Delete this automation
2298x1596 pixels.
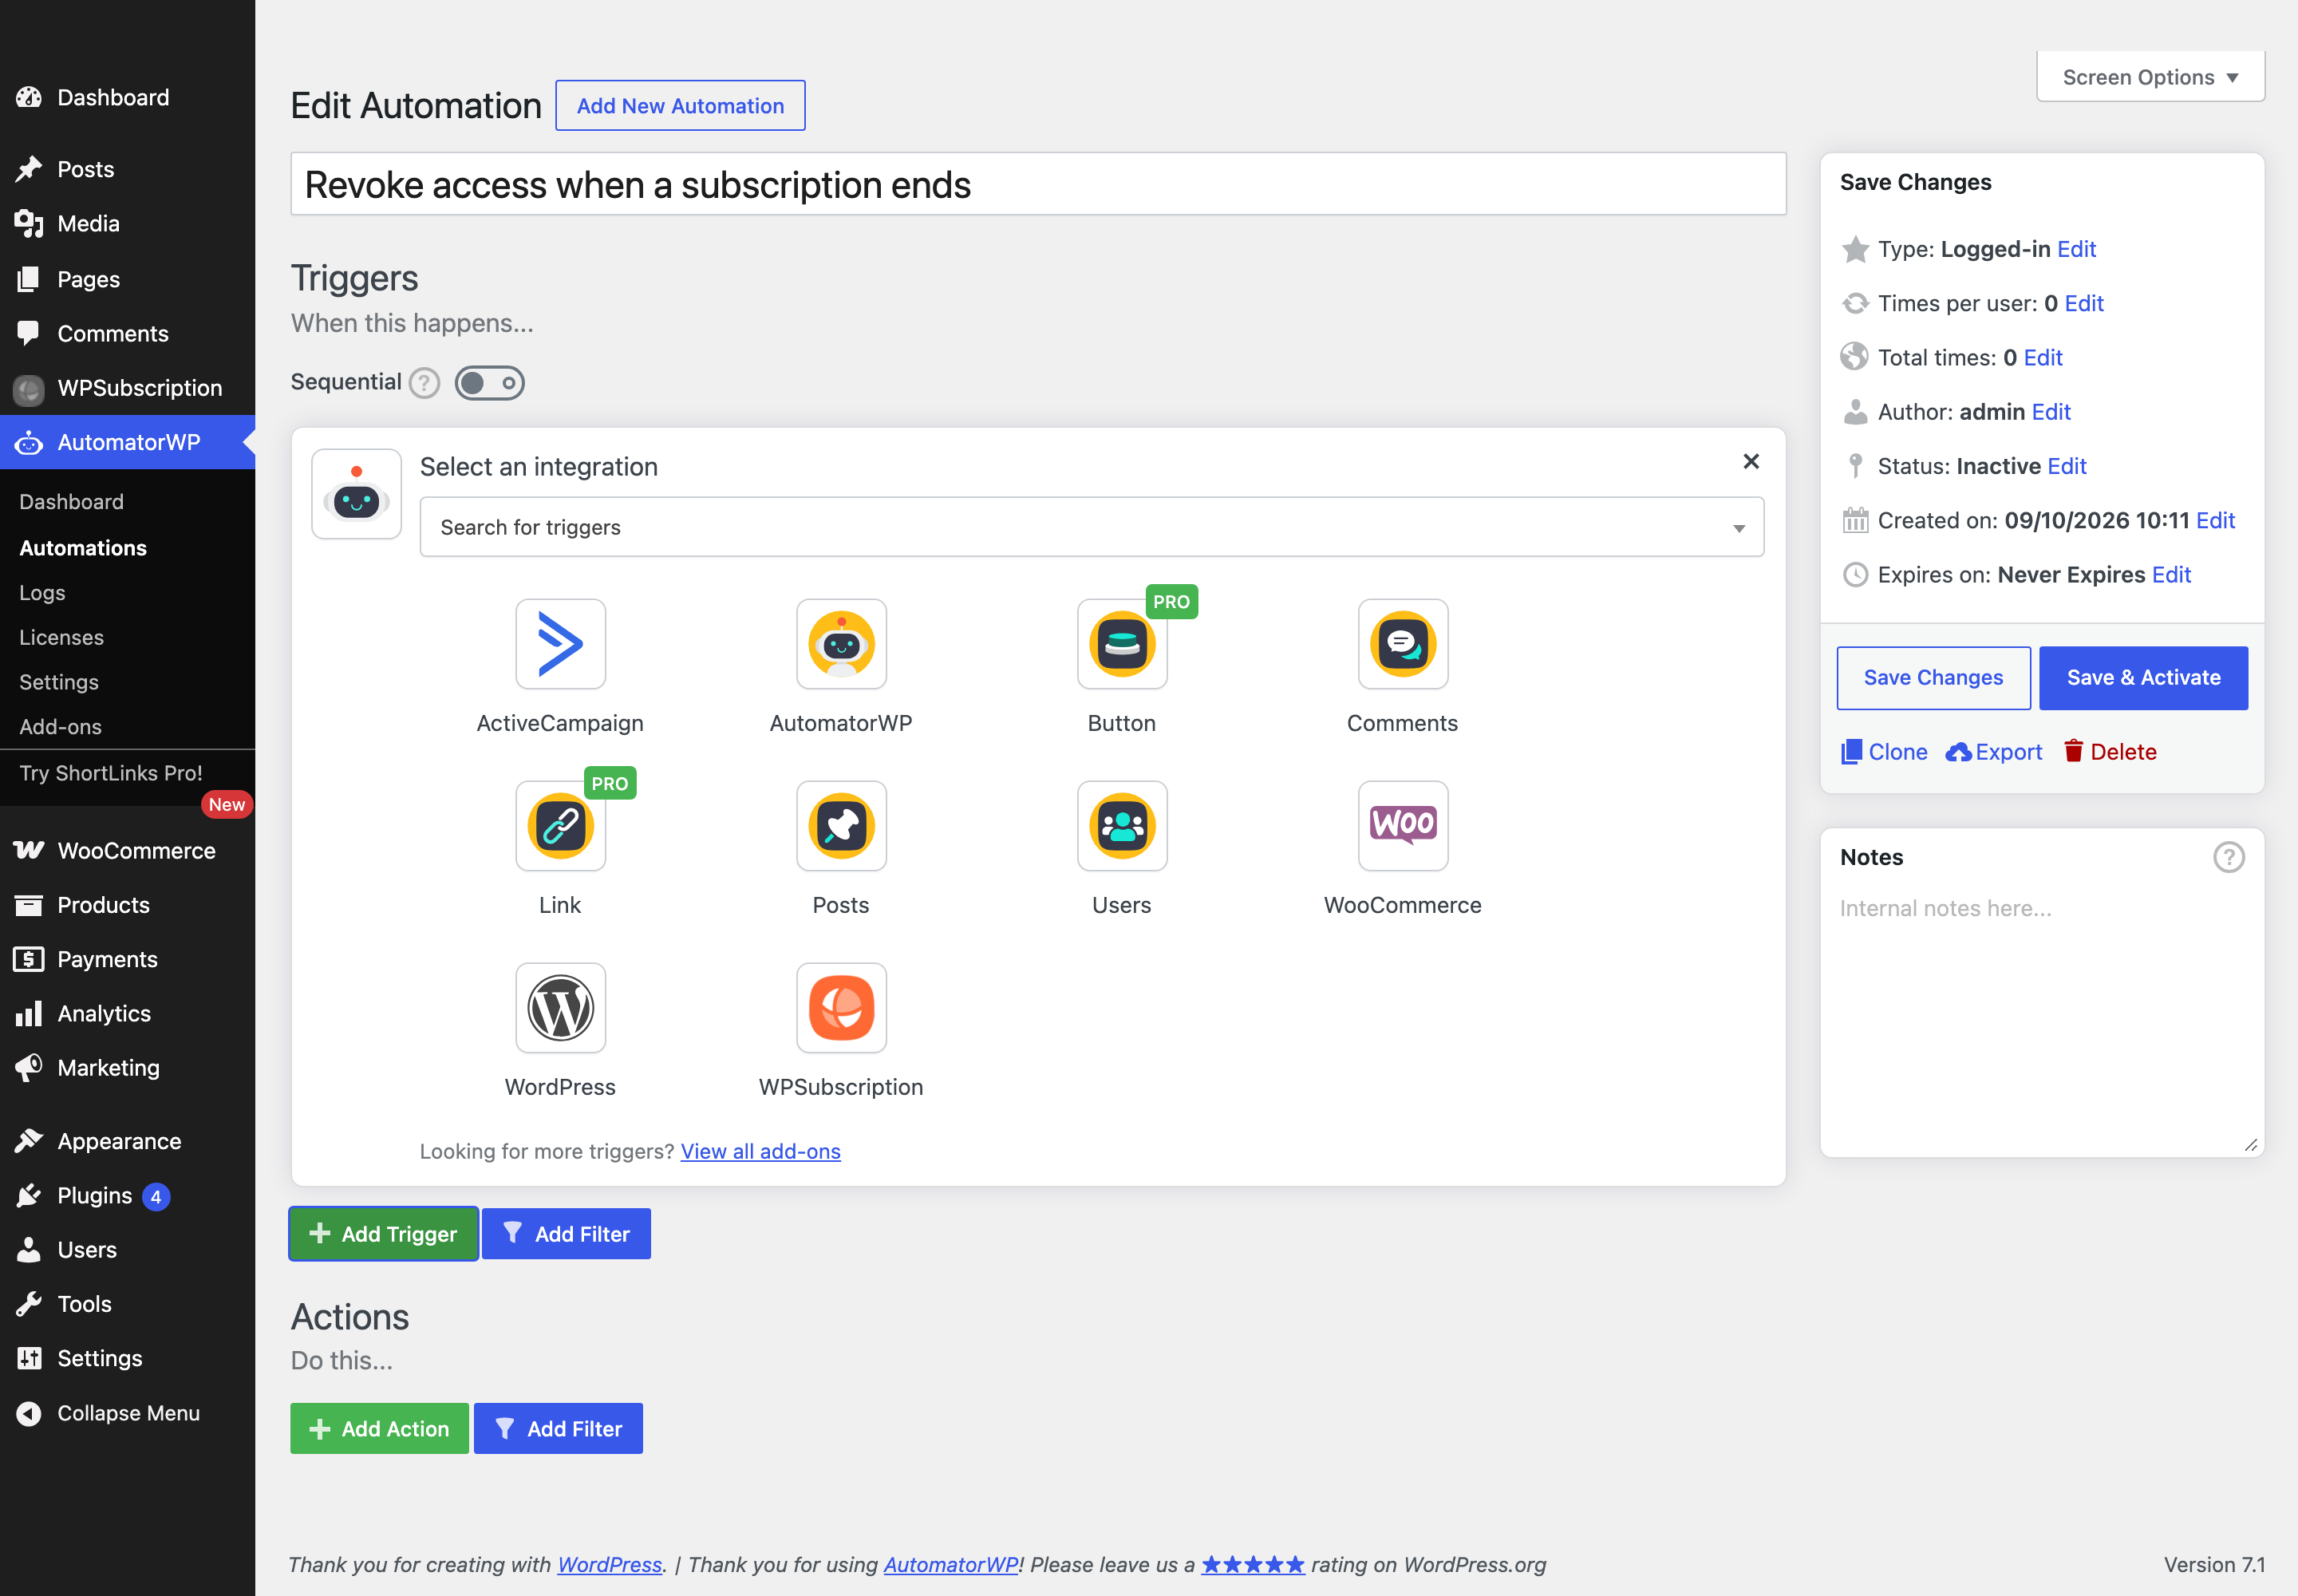pos(2111,752)
